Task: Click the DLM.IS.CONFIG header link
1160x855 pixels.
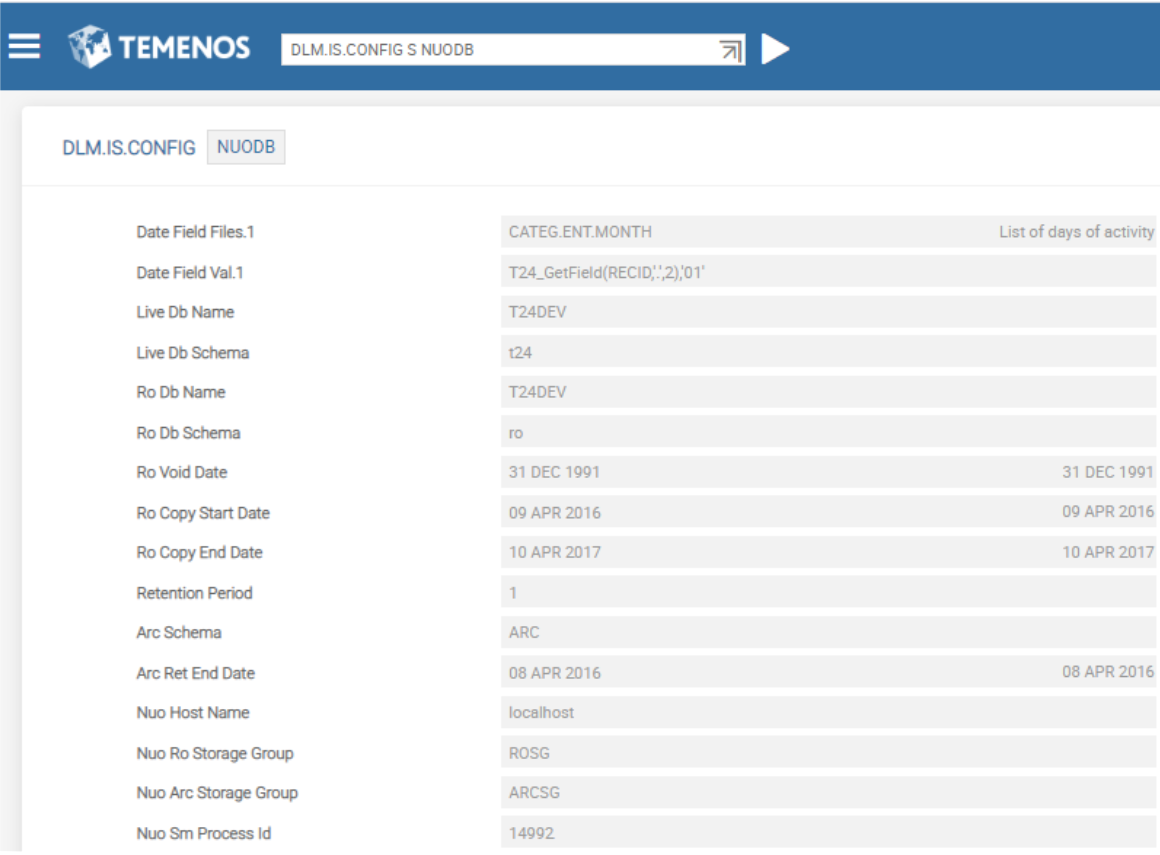Action: pos(129,148)
